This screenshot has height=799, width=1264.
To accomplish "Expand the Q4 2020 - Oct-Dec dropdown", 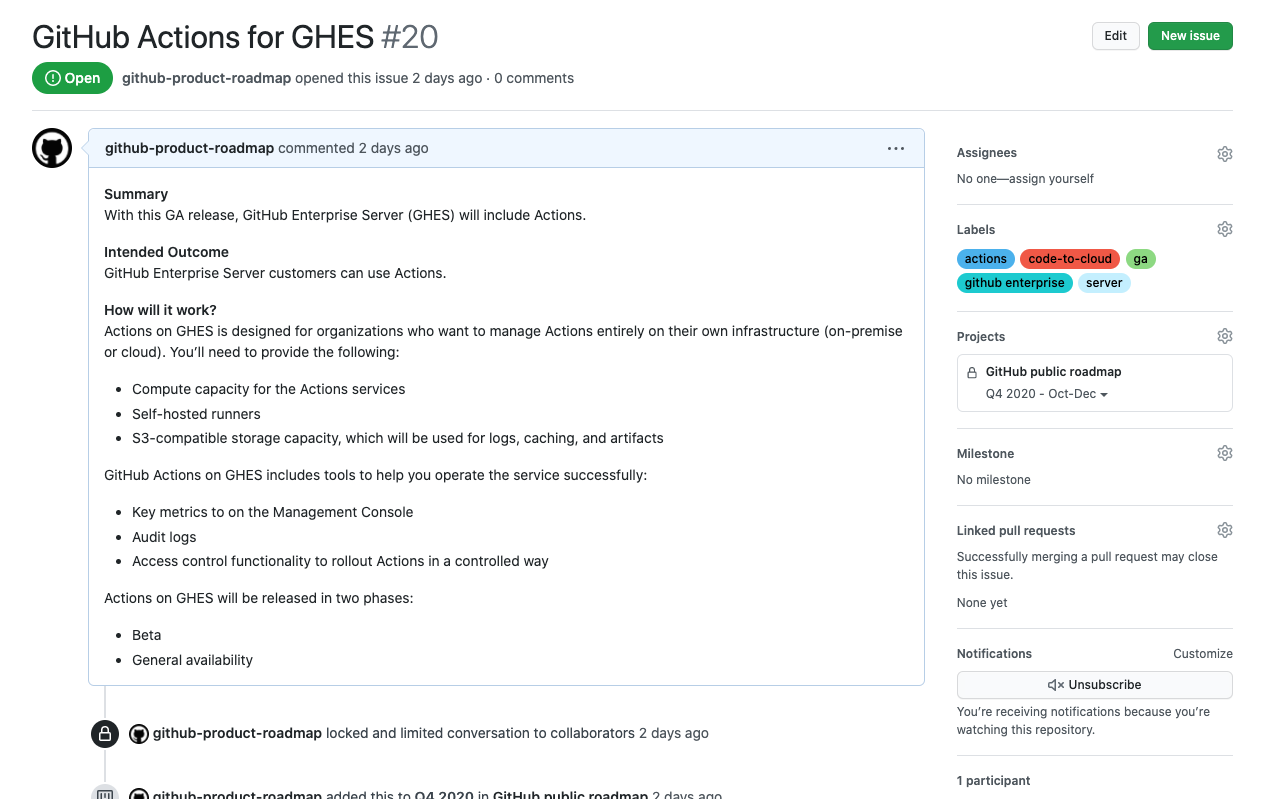I will pyautogui.click(x=1047, y=394).
